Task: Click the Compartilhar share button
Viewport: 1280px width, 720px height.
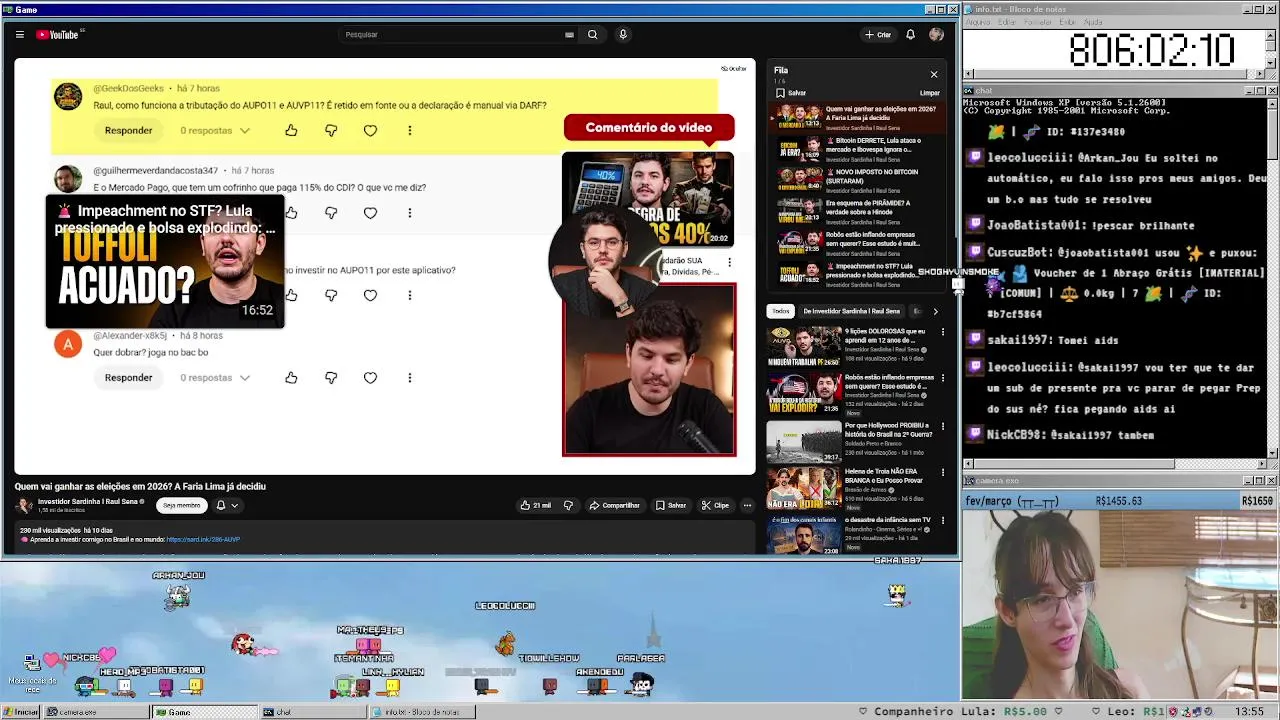Action: coord(614,505)
